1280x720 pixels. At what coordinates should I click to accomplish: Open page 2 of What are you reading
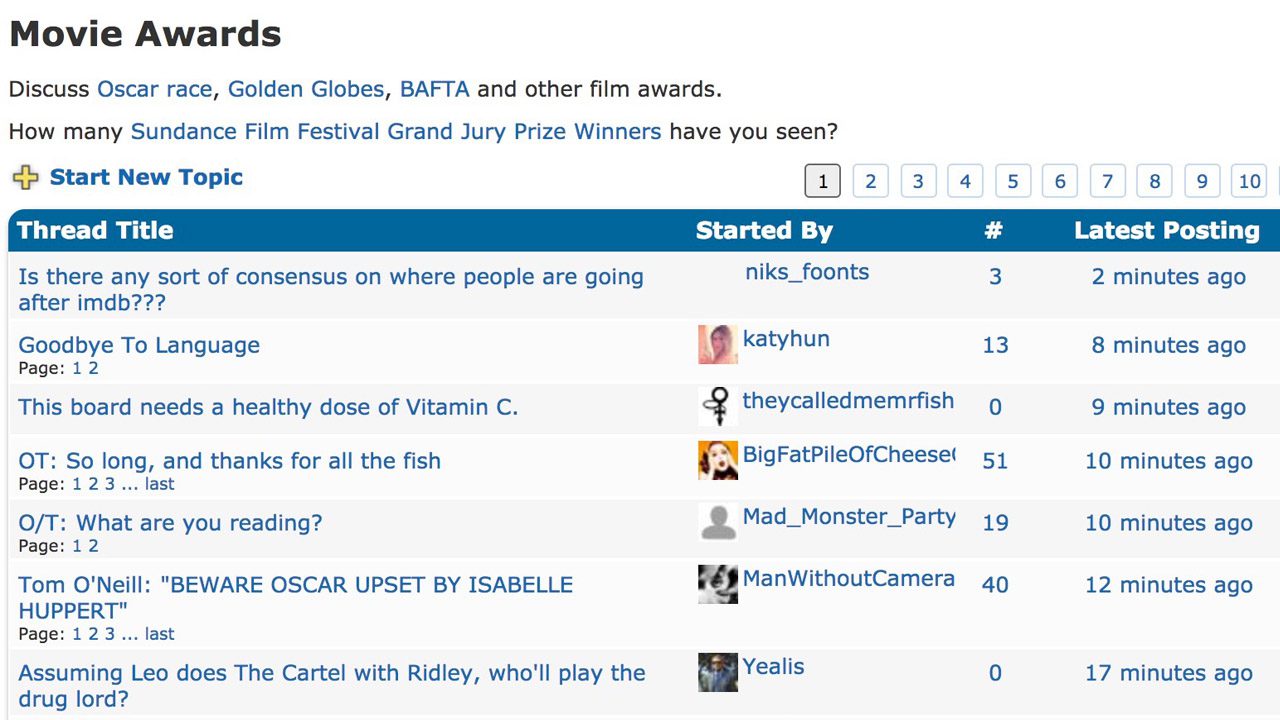coord(93,546)
